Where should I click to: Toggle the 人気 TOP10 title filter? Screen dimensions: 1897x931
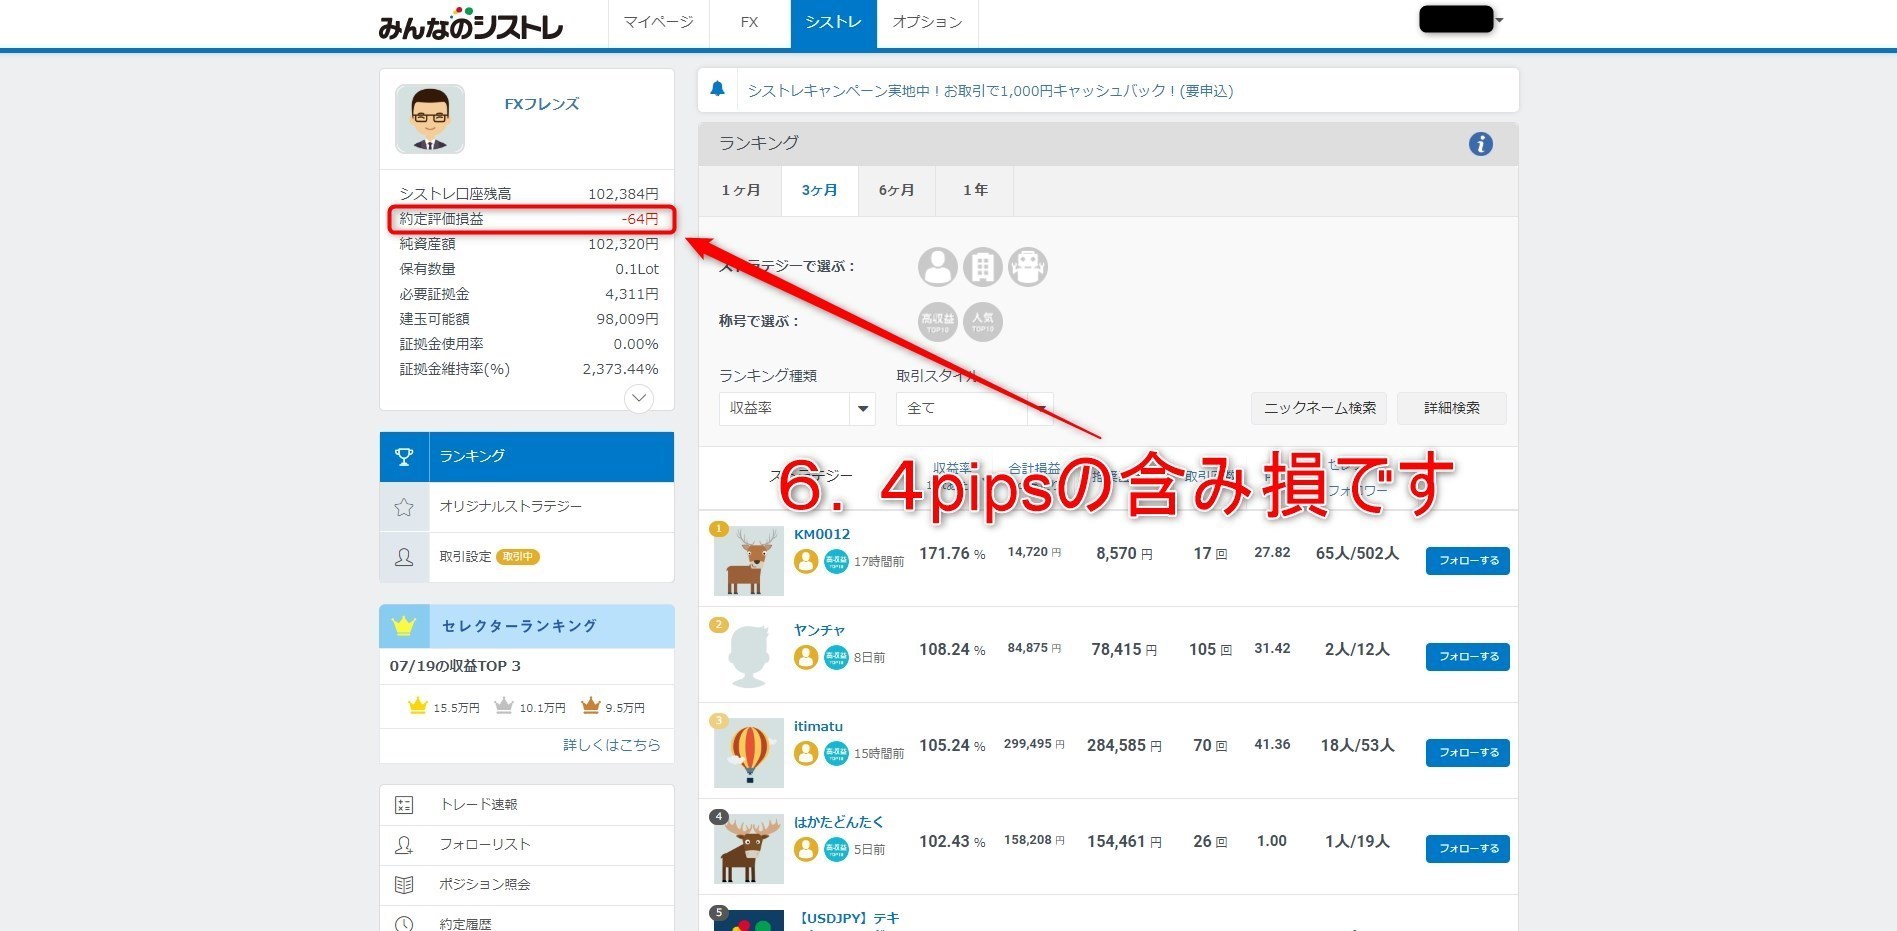tap(982, 322)
